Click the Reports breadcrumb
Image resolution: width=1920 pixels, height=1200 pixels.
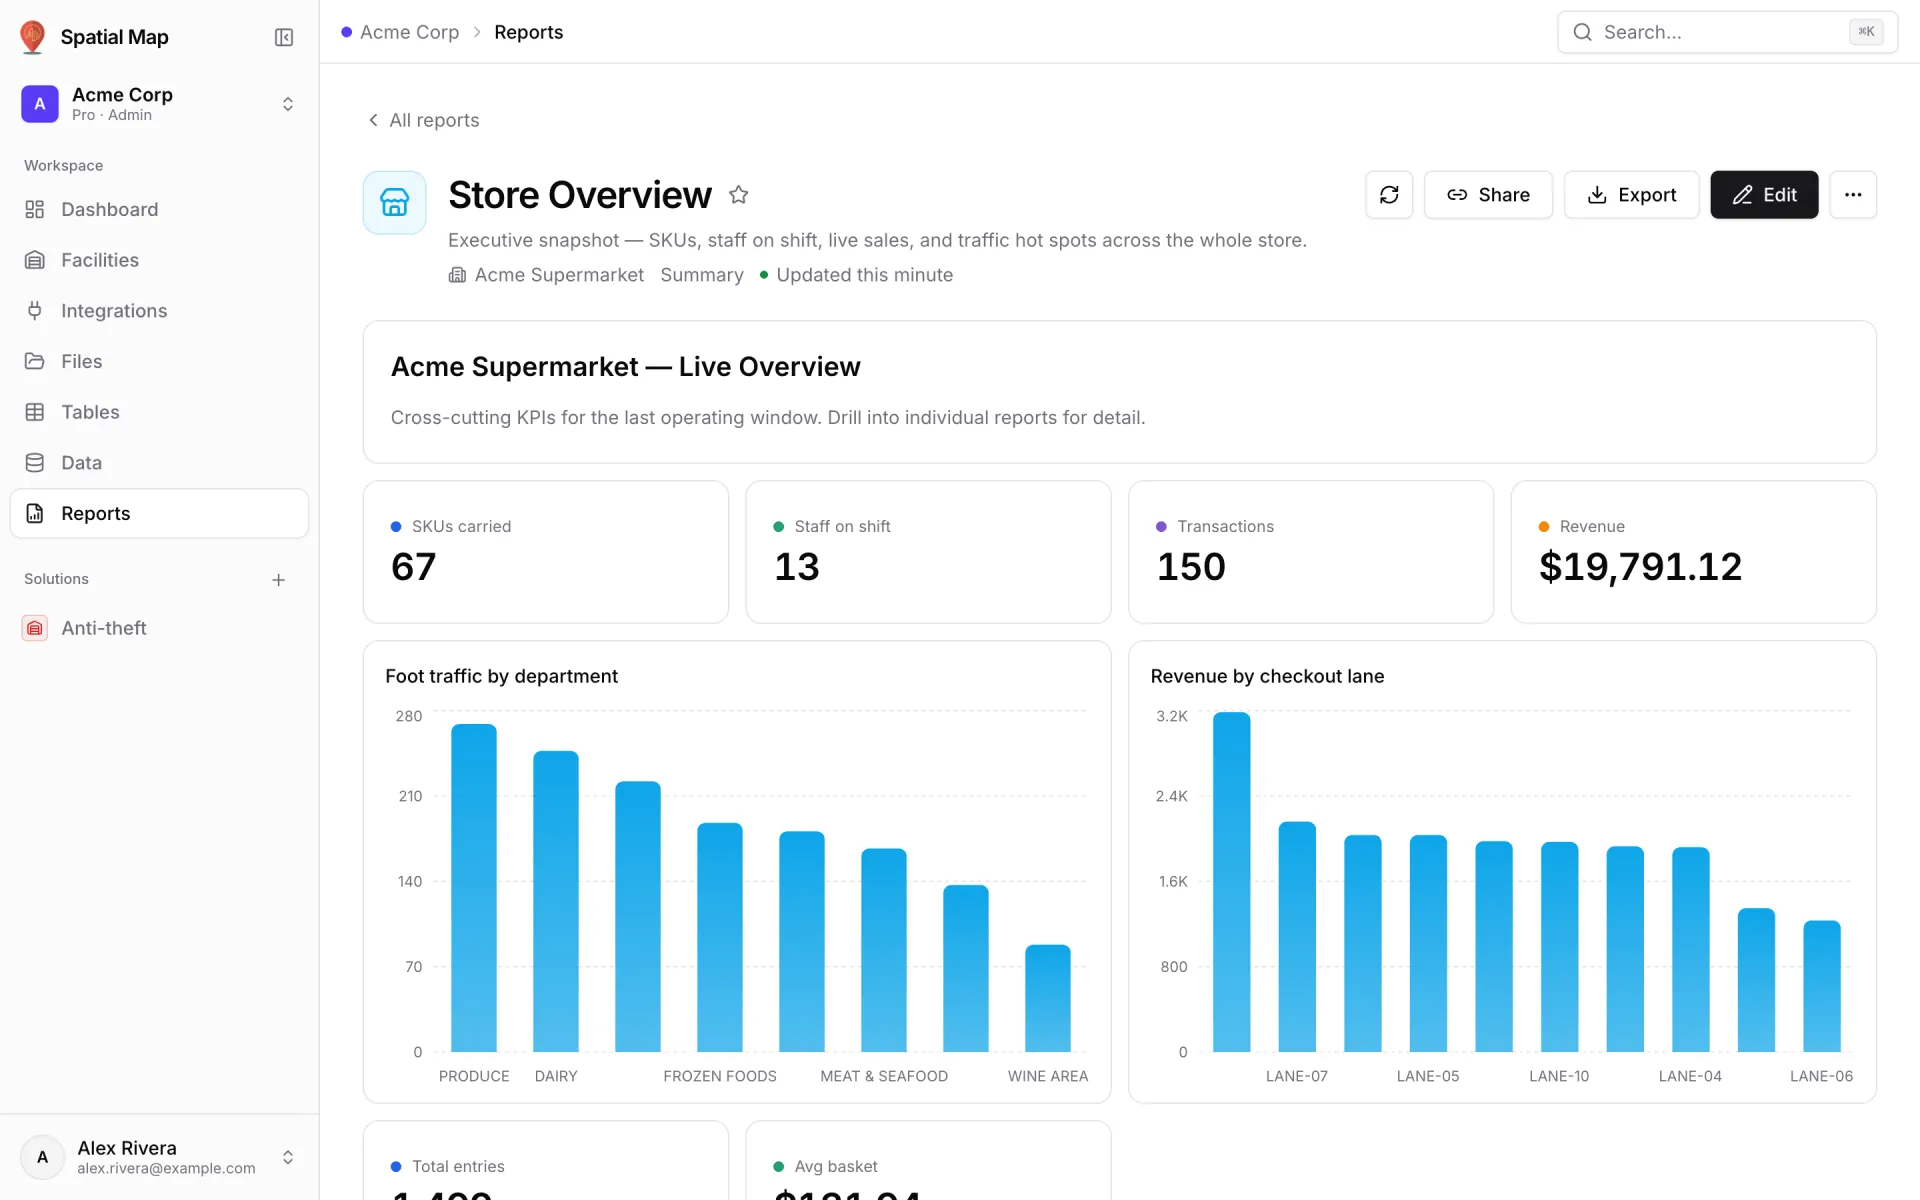[x=528, y=32]
